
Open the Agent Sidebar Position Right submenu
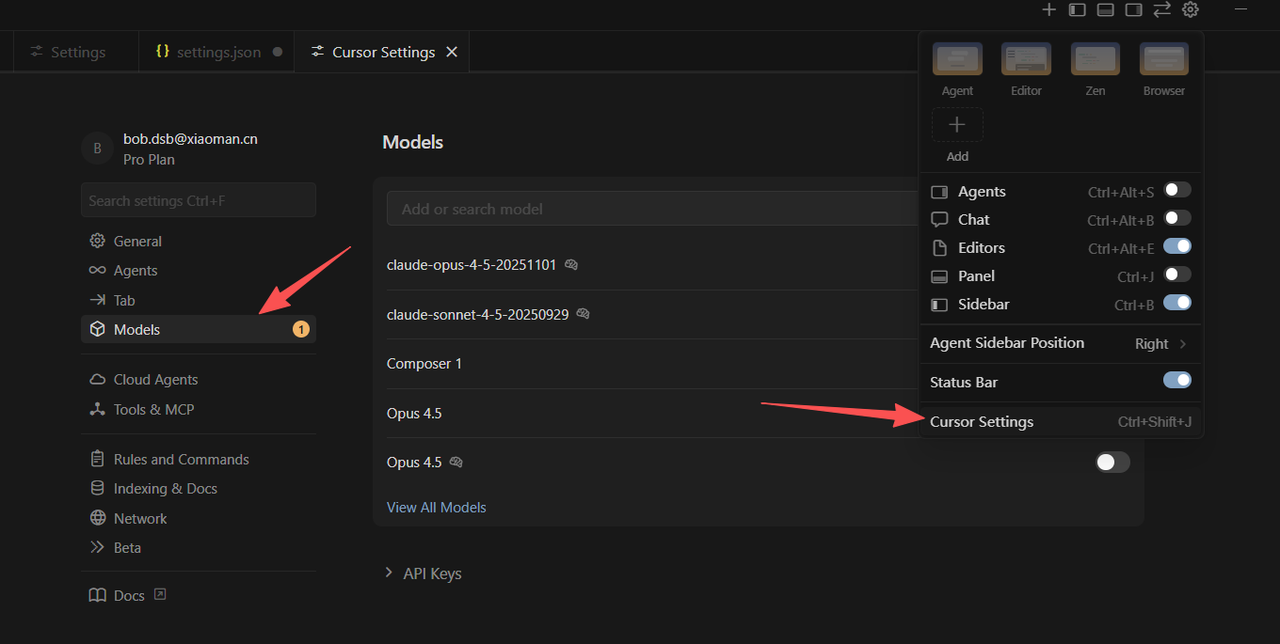1060,343
